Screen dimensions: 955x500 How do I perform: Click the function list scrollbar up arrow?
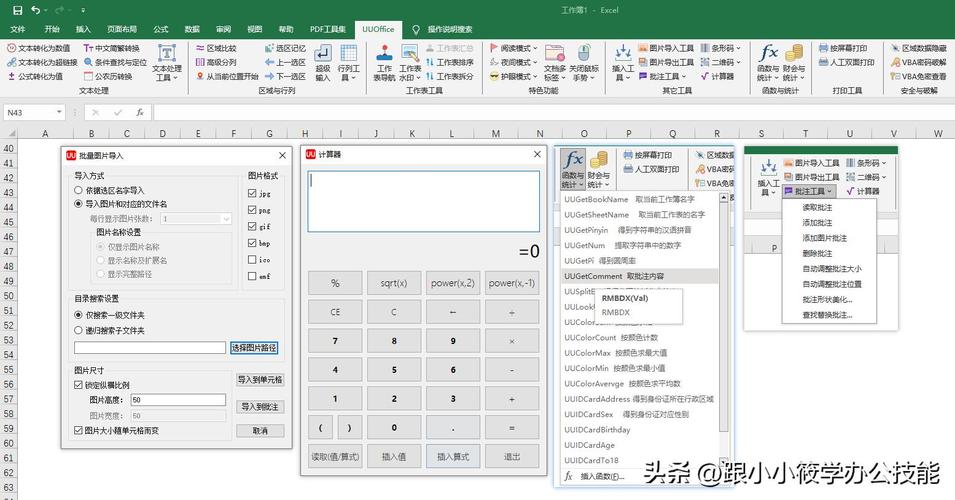coord(724,198)
